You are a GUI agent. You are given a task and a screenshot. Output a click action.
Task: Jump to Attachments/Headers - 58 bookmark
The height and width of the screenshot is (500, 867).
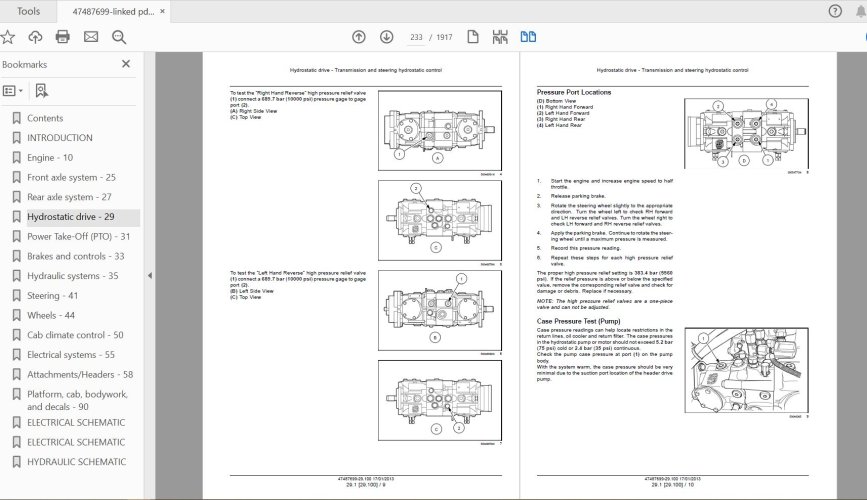(80, 374)
